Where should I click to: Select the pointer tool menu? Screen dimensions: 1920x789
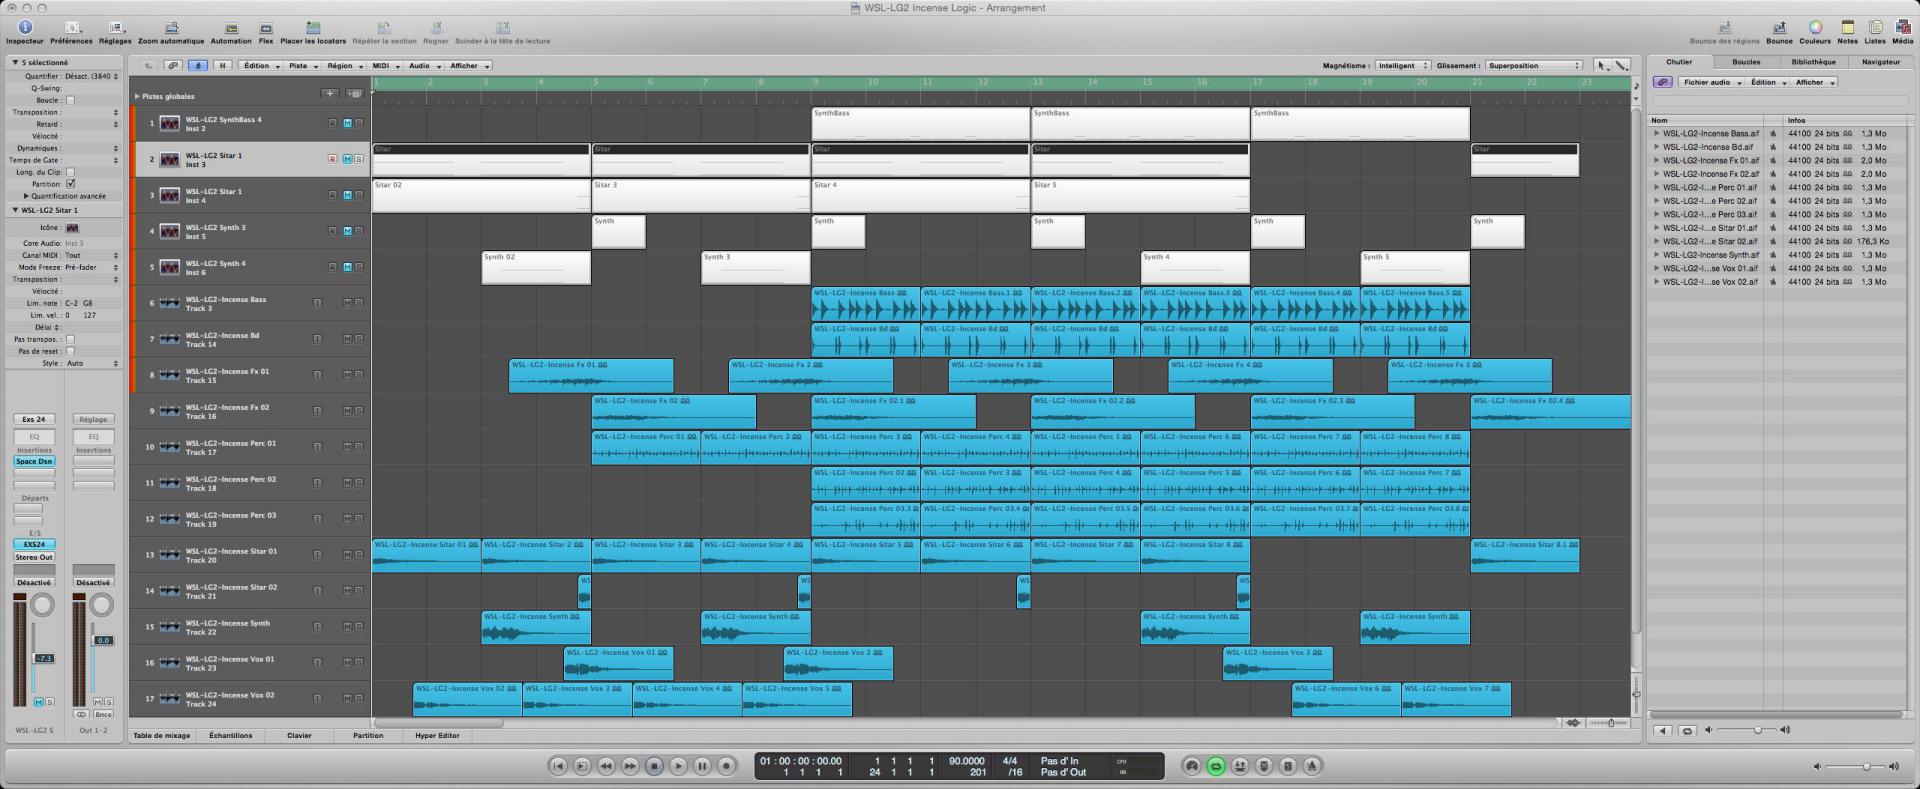point(1603,66)
